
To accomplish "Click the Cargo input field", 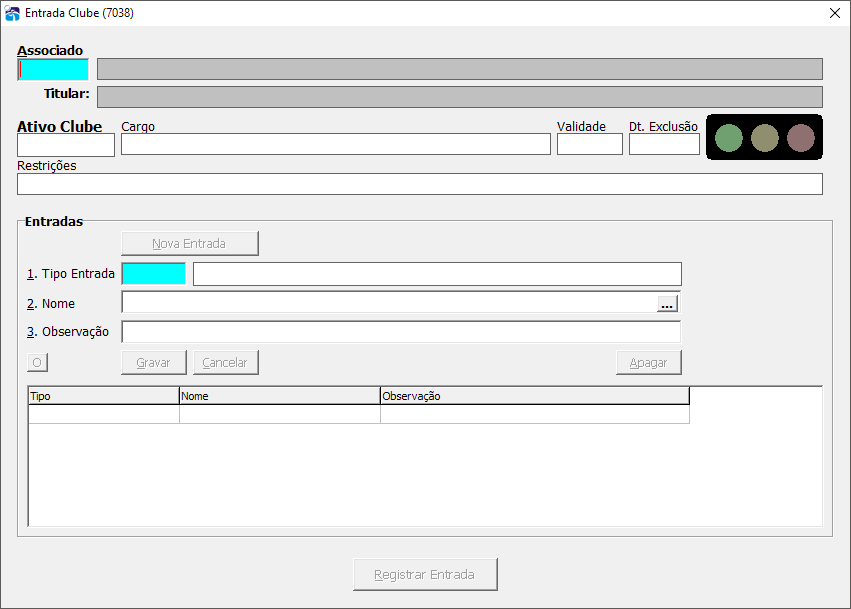I will [x=335, y=144].
